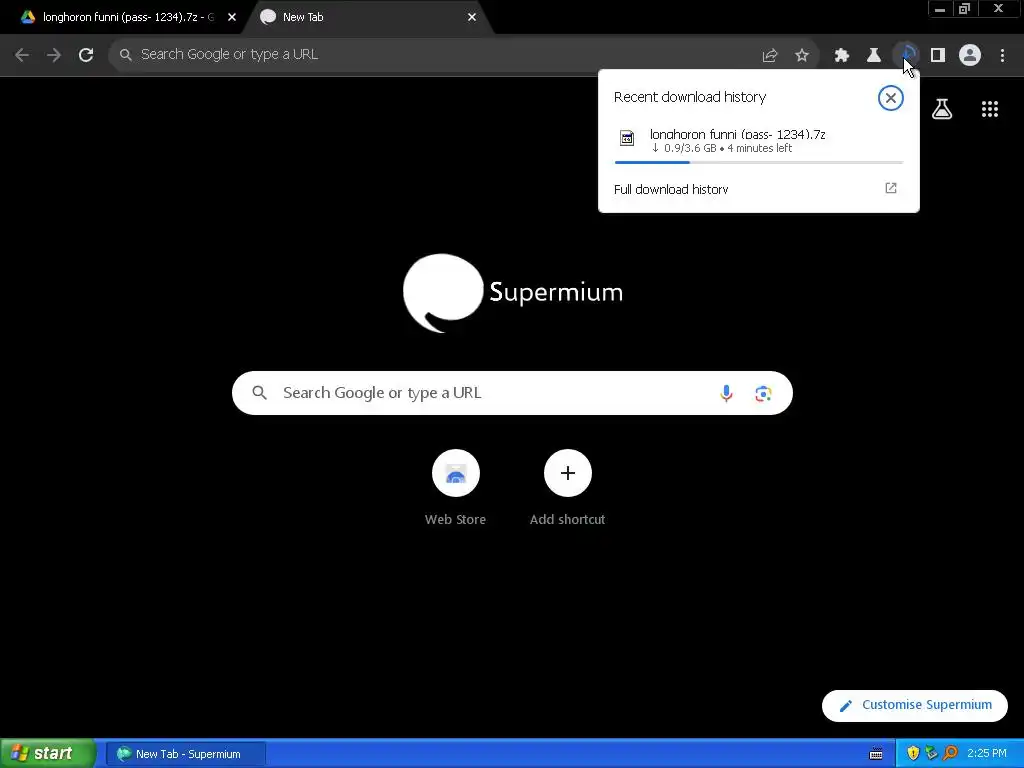
Task: Reload the current page
Action: pyautogui.click(x=86, y=55)
